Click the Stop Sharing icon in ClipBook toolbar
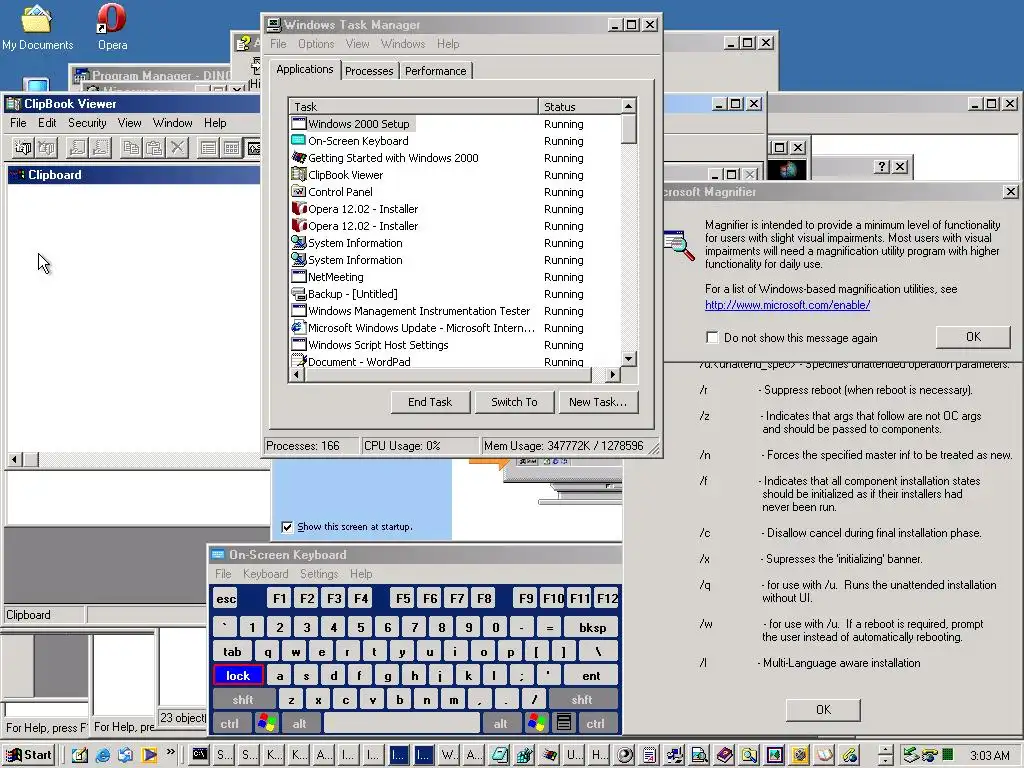 coord(100,148)
